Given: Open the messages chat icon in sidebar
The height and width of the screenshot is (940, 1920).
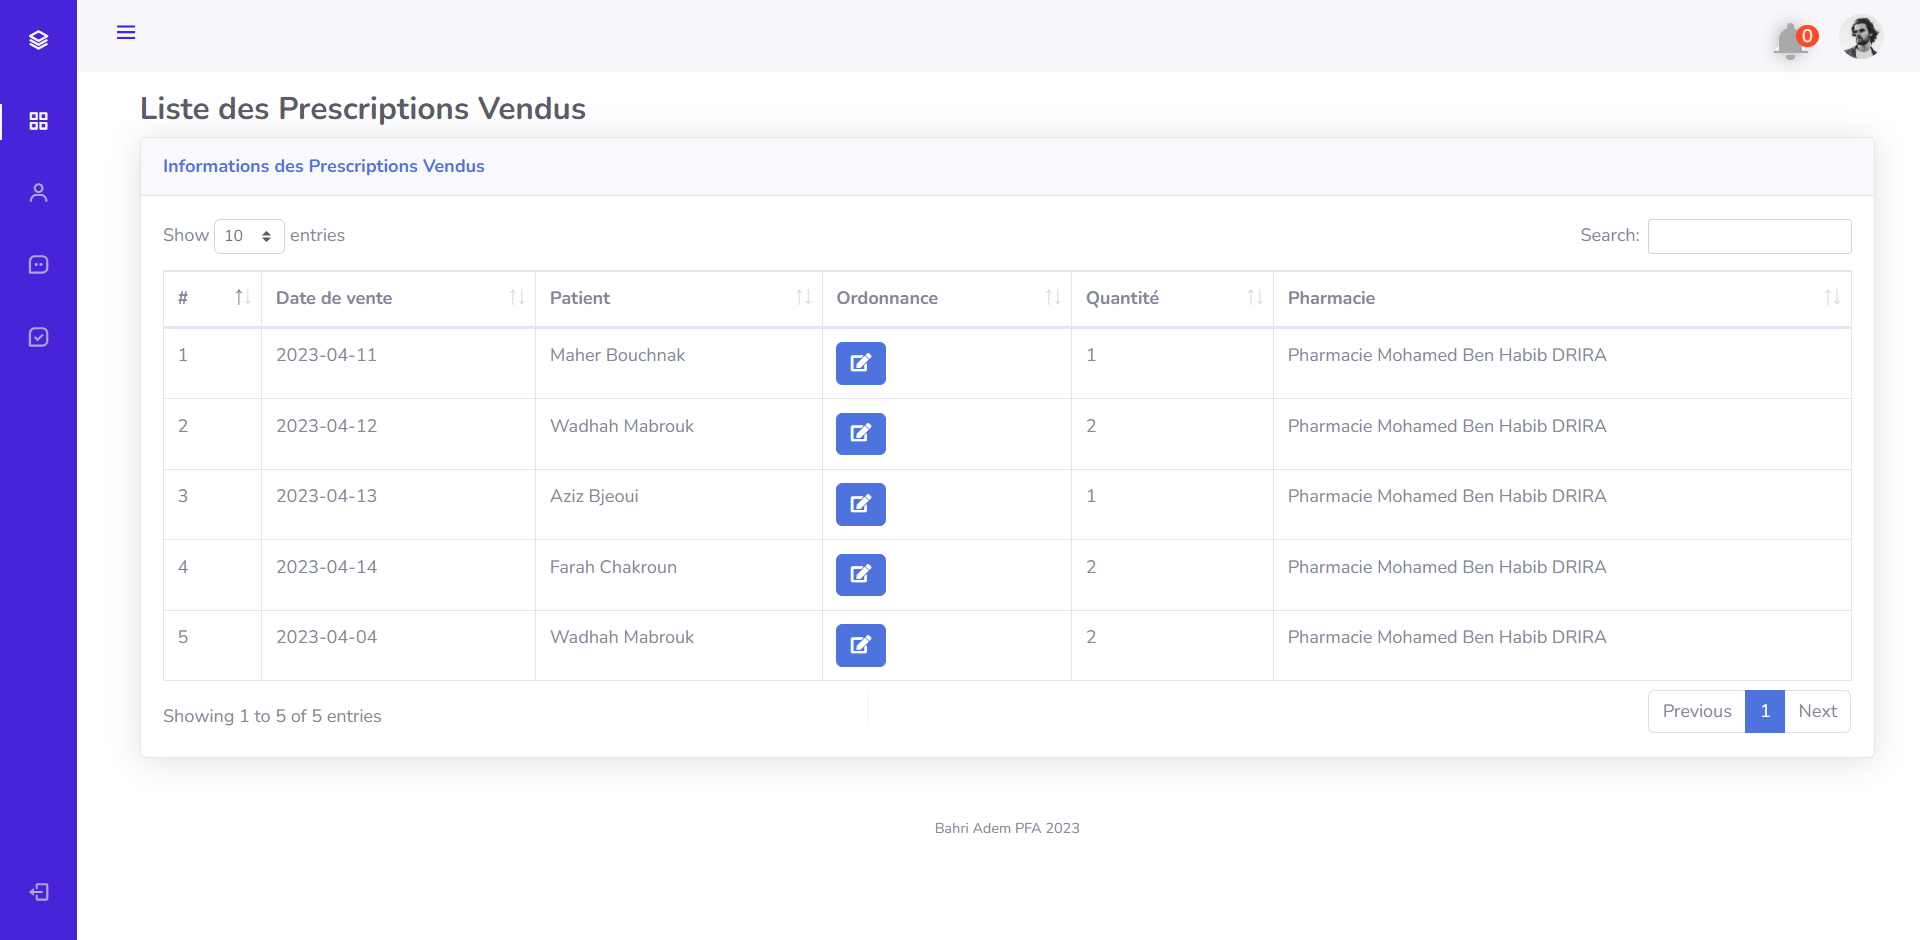Looking at the screenshot, I should (x=38, y=264).
